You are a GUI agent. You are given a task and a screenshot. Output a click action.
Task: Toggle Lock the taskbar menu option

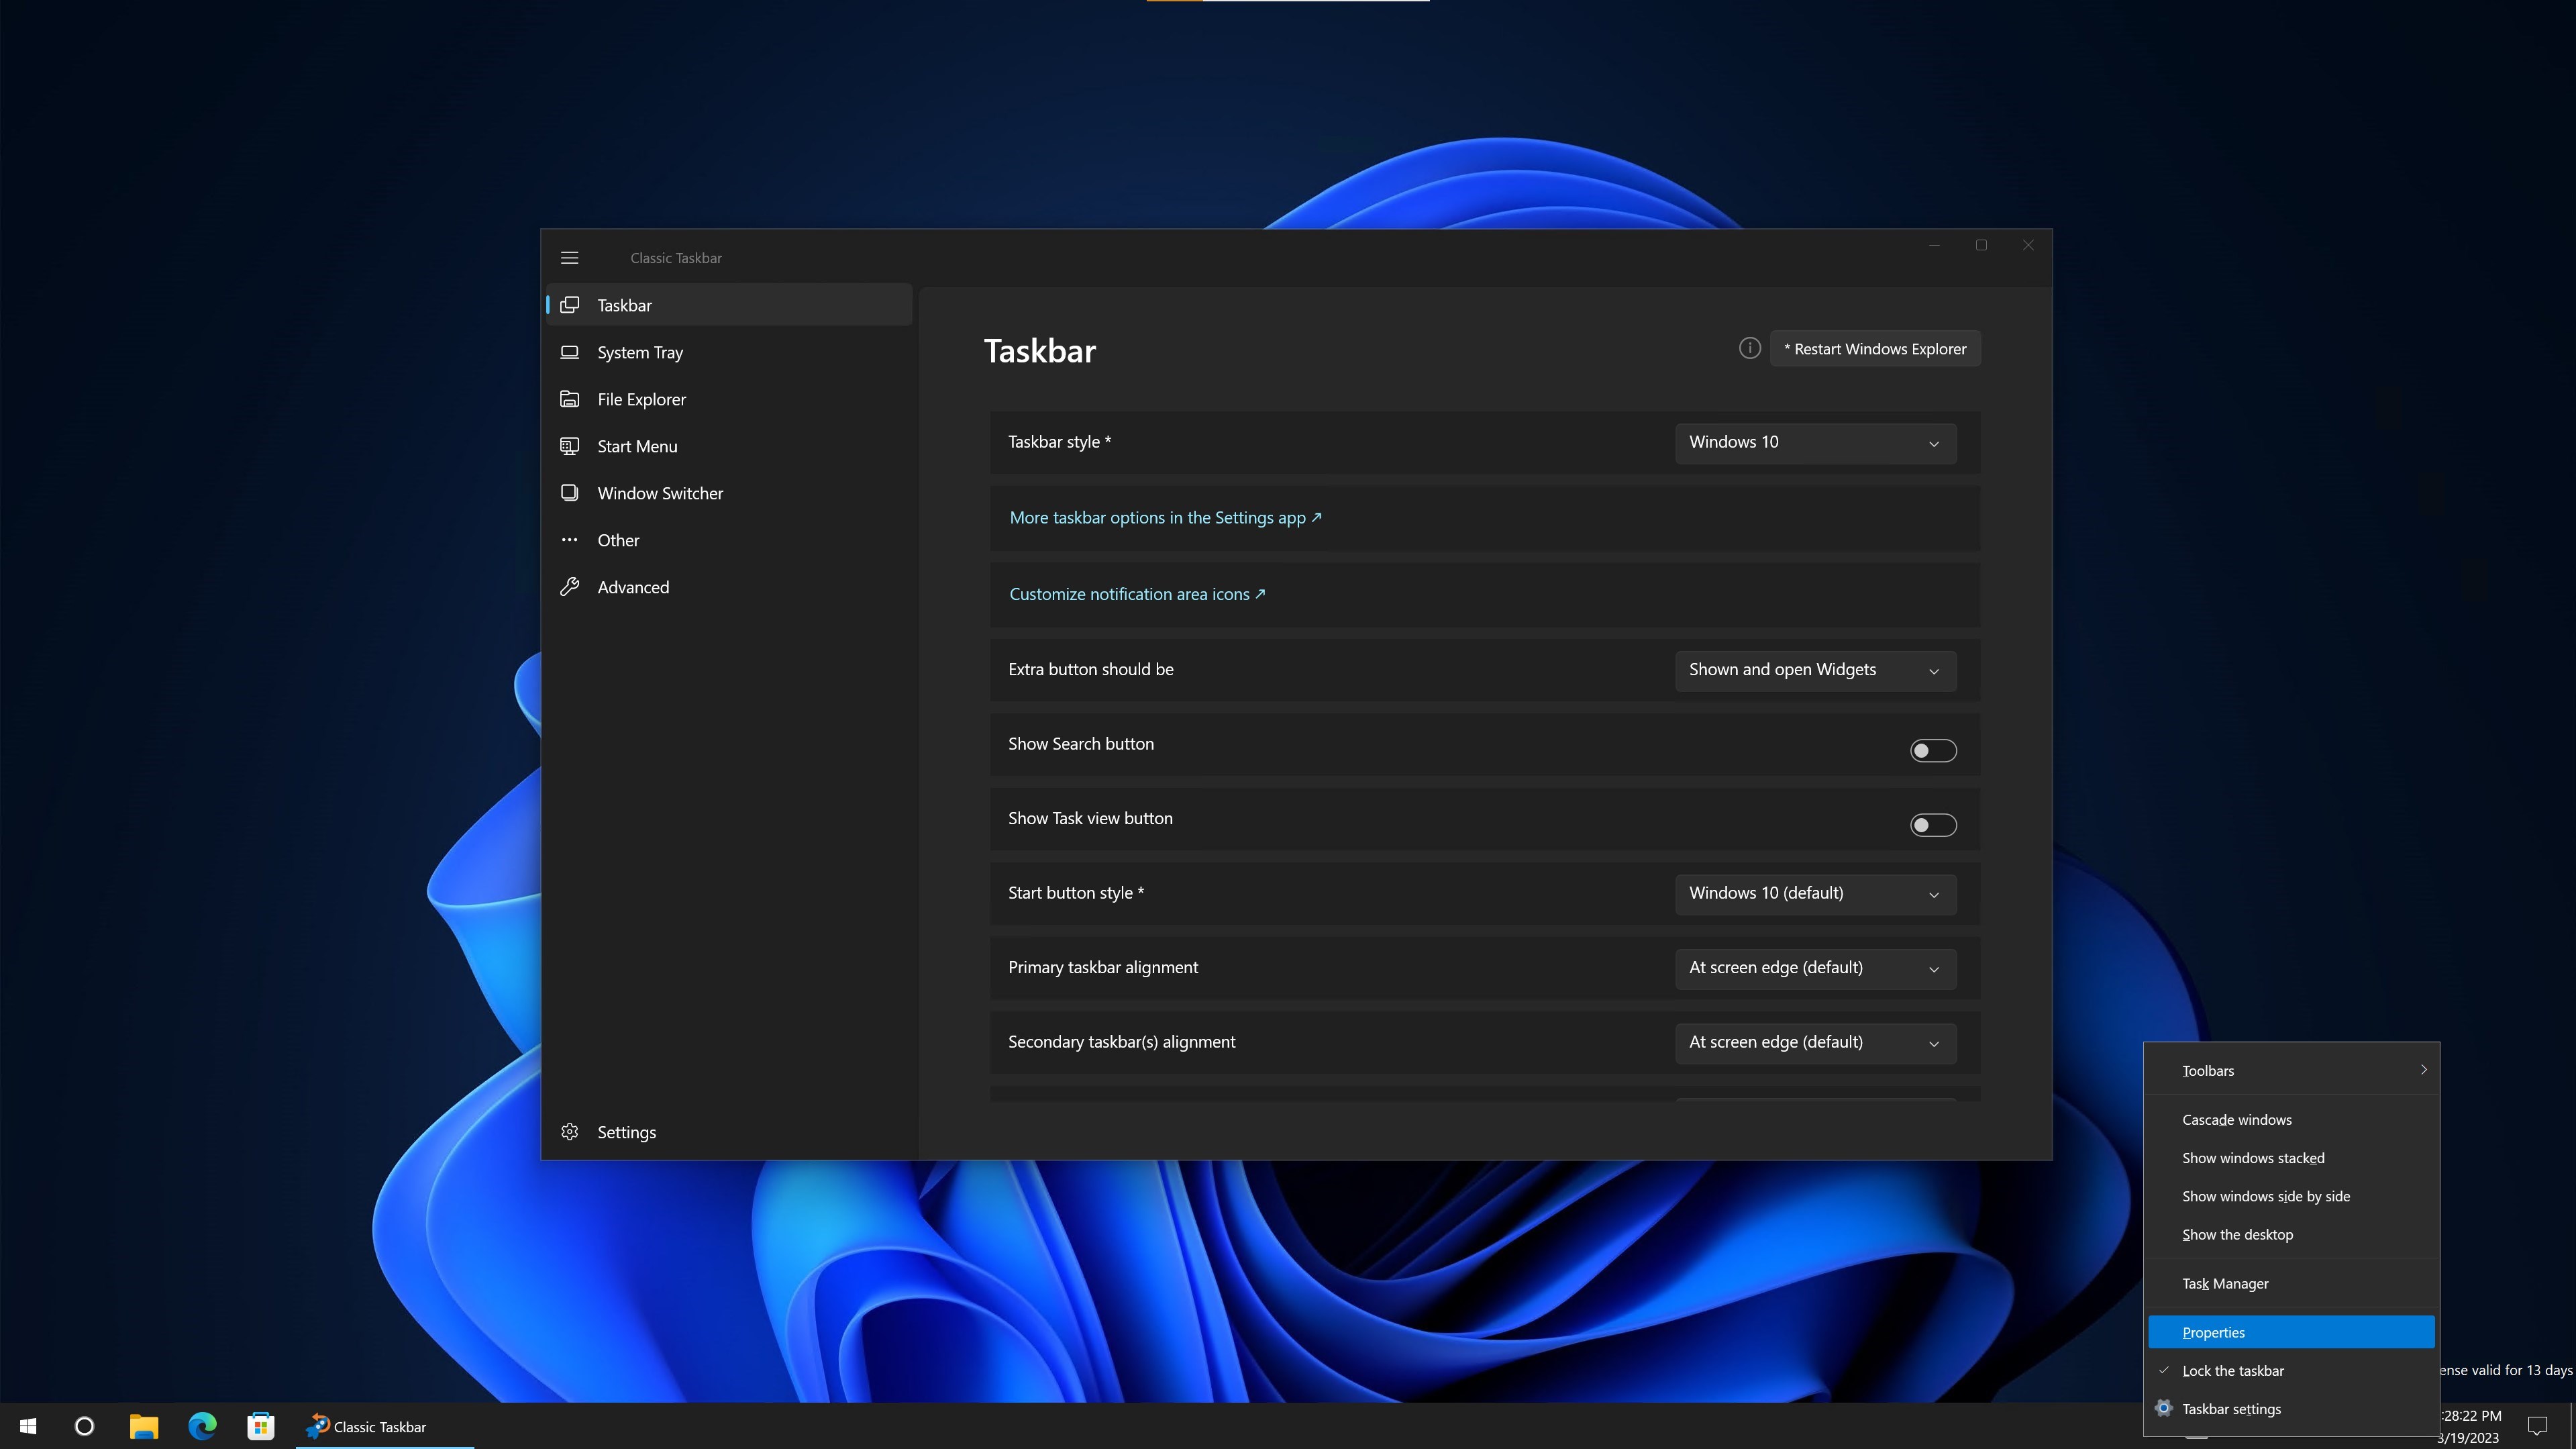2232,1371
